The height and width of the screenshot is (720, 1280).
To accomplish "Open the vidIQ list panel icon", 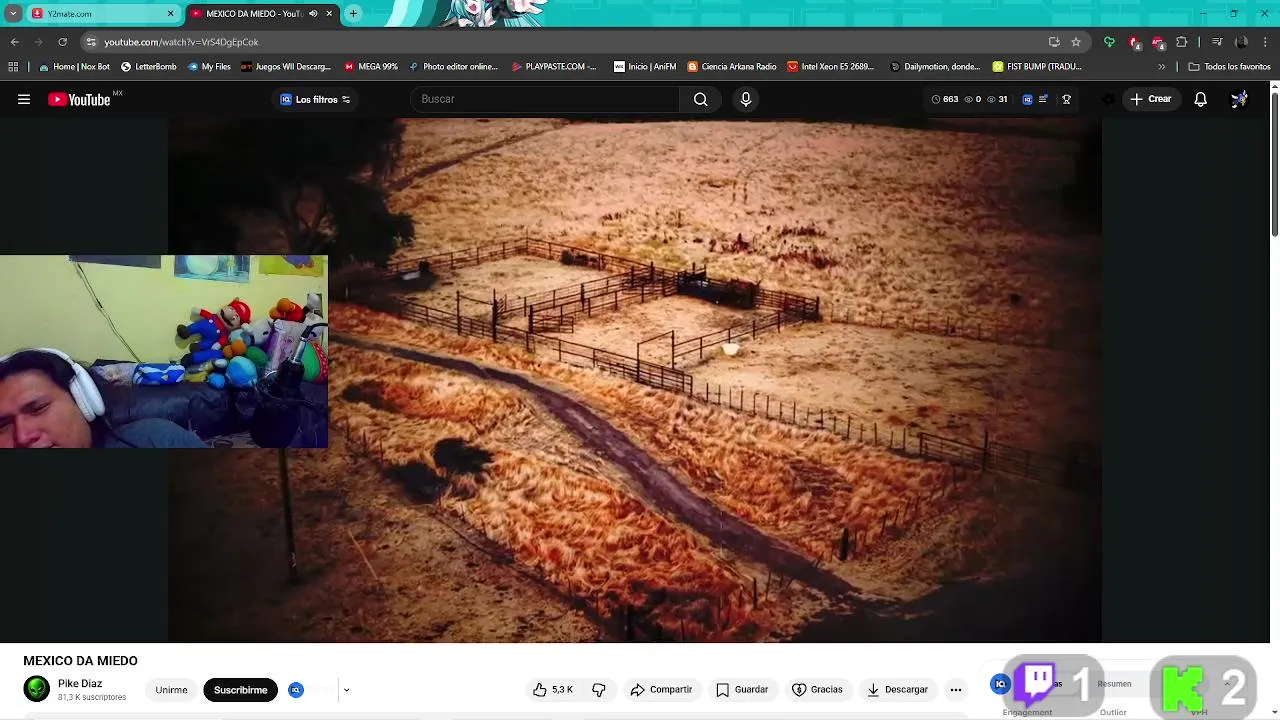I will [1043, 99].
